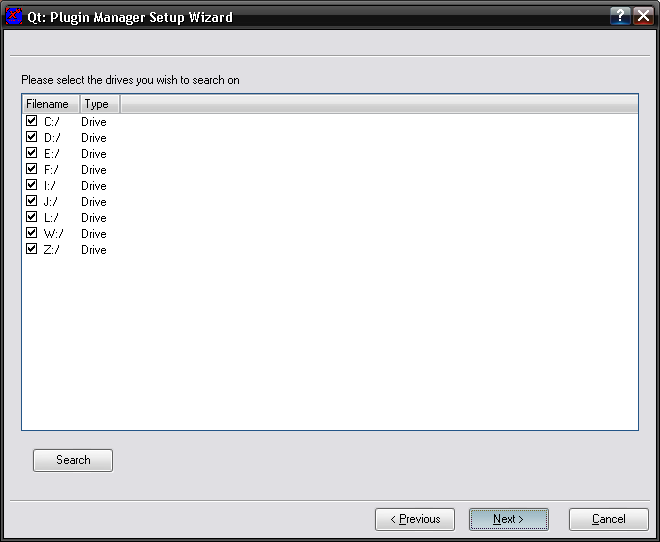Sort list by the Filename column header
This screenshot has width=660, height=542.
point(49,104)
